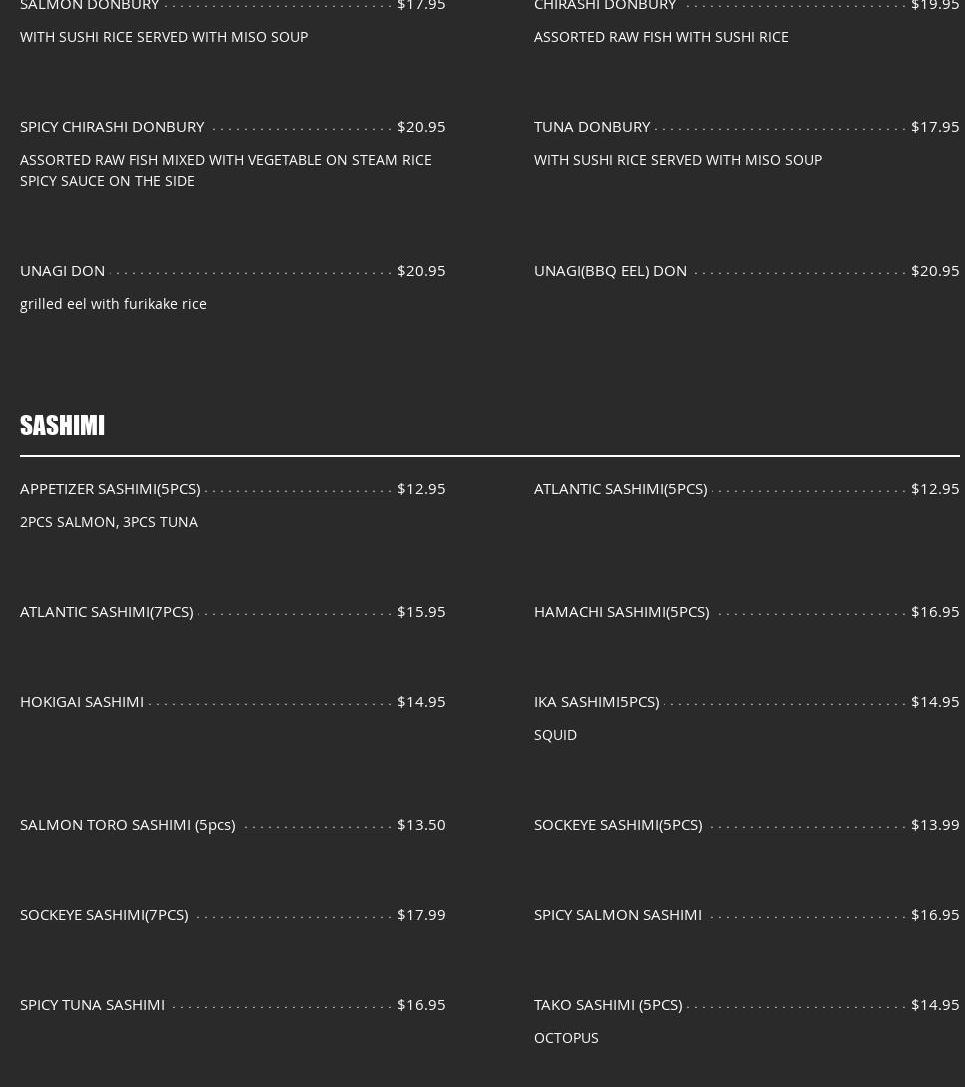Open Unagi(BBQ Eel) Don item

(610, 271)
